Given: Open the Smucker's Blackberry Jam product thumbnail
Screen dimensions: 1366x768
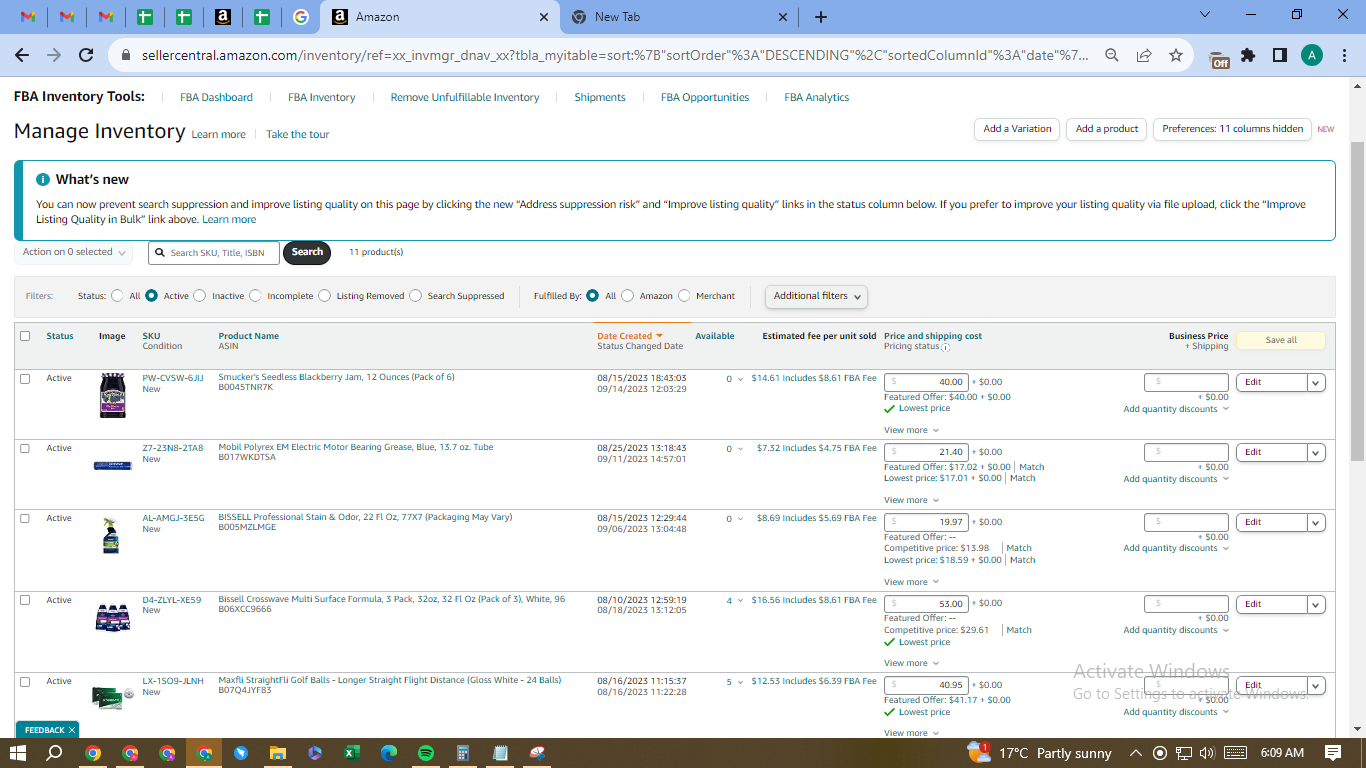Looking at the screenshot, I should pos(113,395).
